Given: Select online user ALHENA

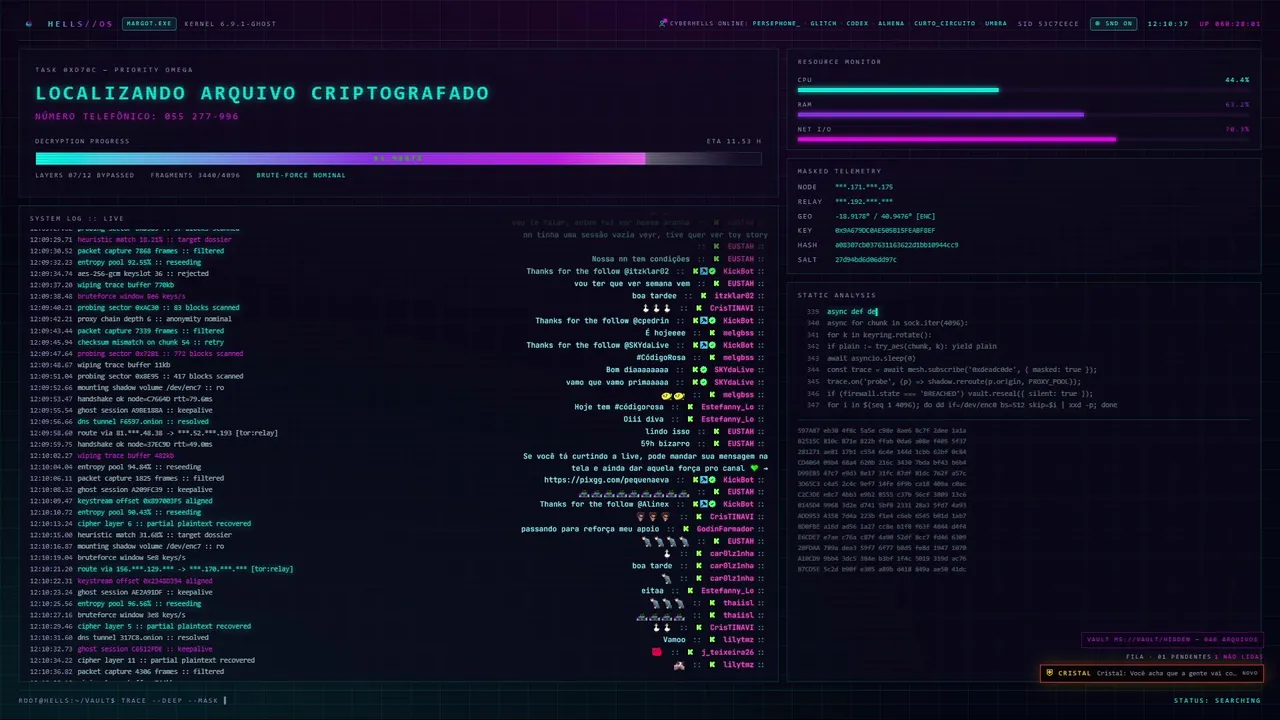Looking at the screenshot, I should tap(891, 23).
